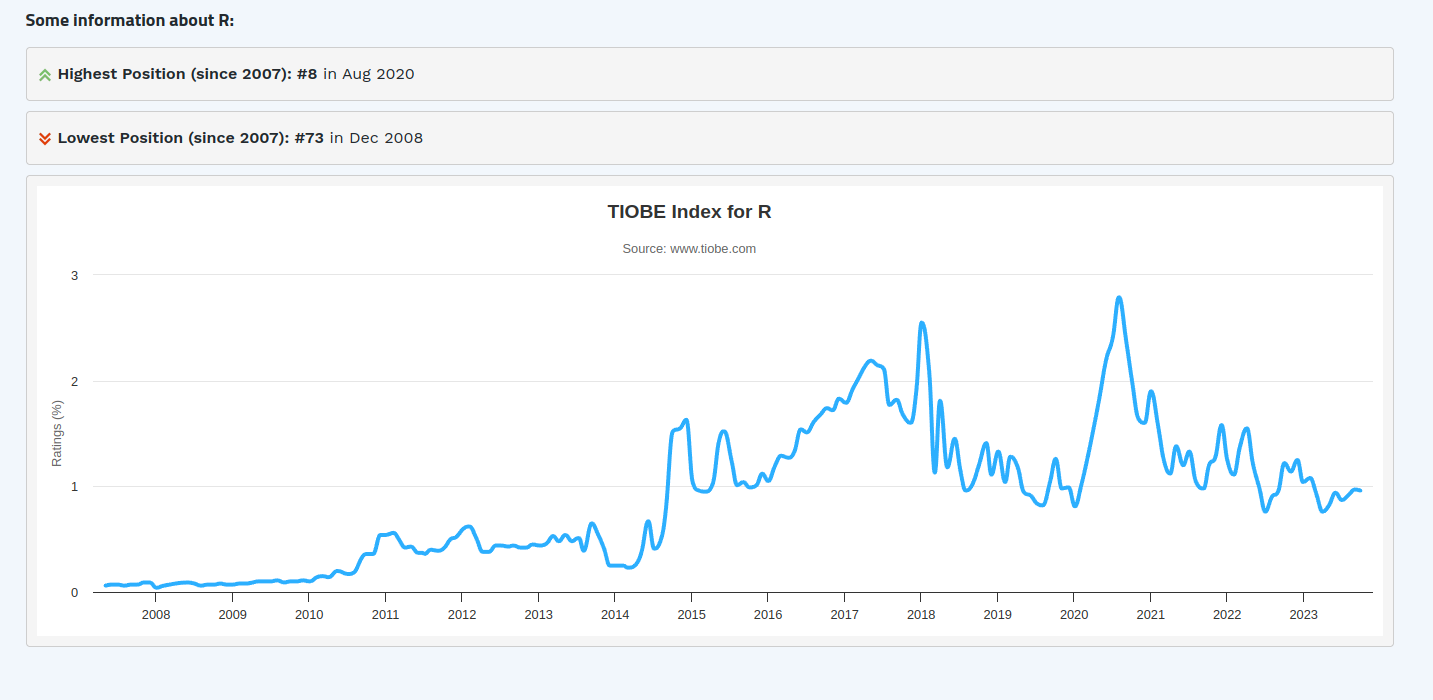Click the green double-up arrow icon
1433x700 pixels.
(x=44, y=73)
